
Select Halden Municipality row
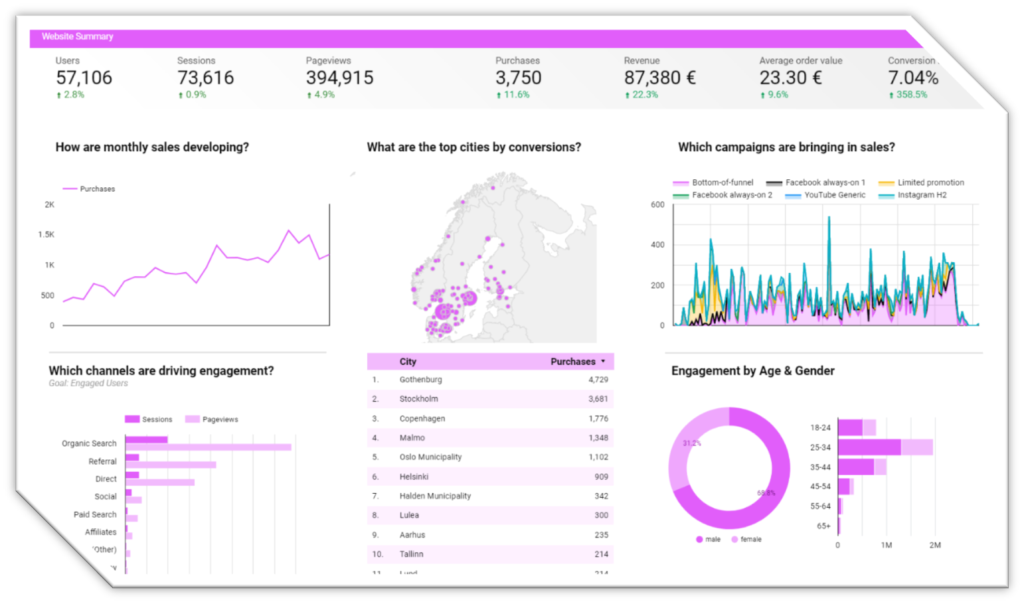pos(490,496)
